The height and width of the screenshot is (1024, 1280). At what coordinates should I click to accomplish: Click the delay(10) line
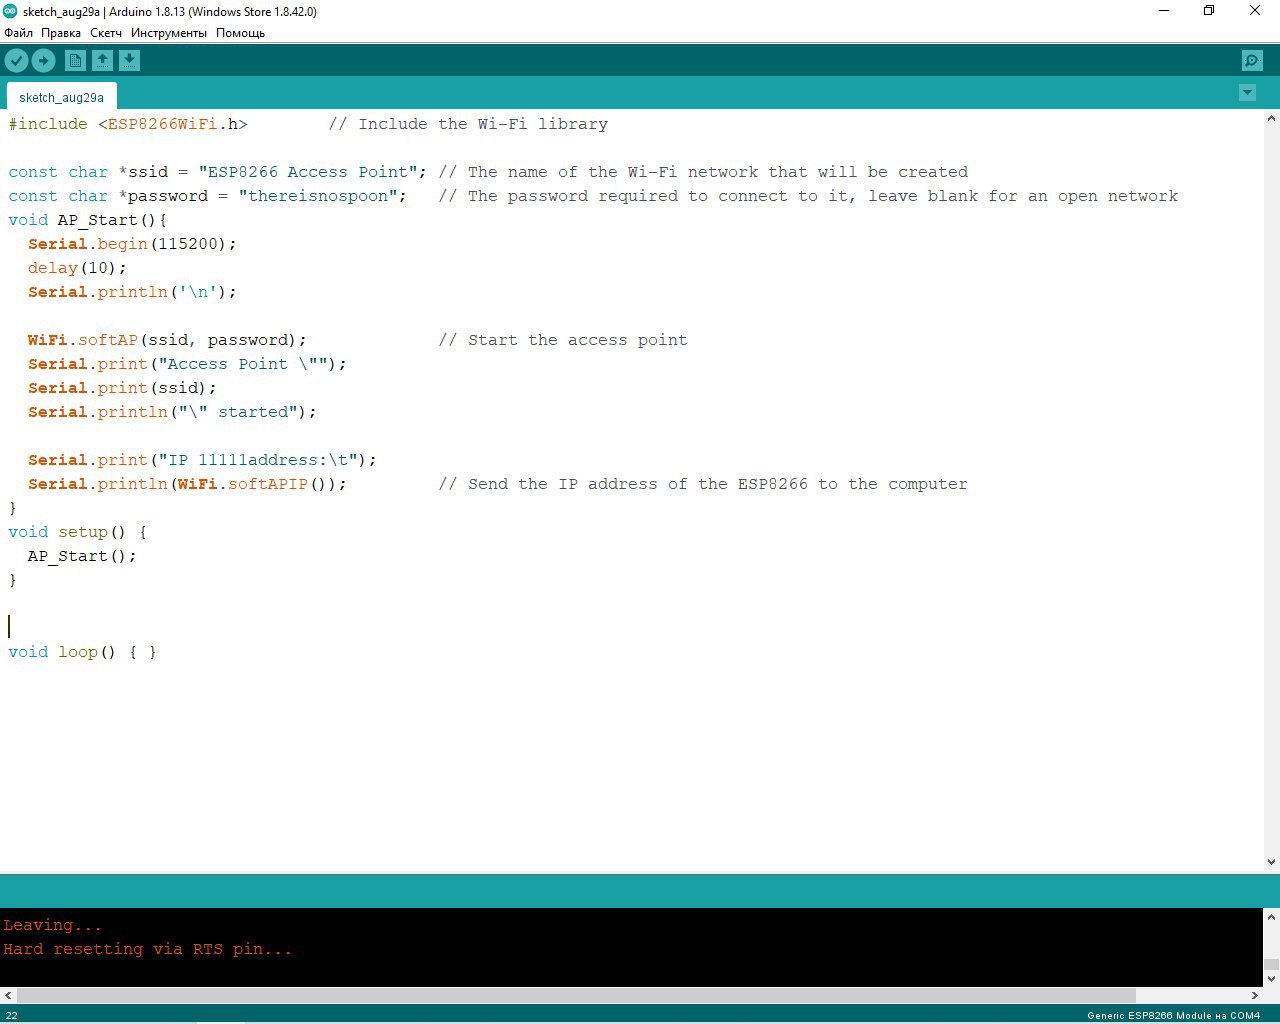(x=77, y=268)
